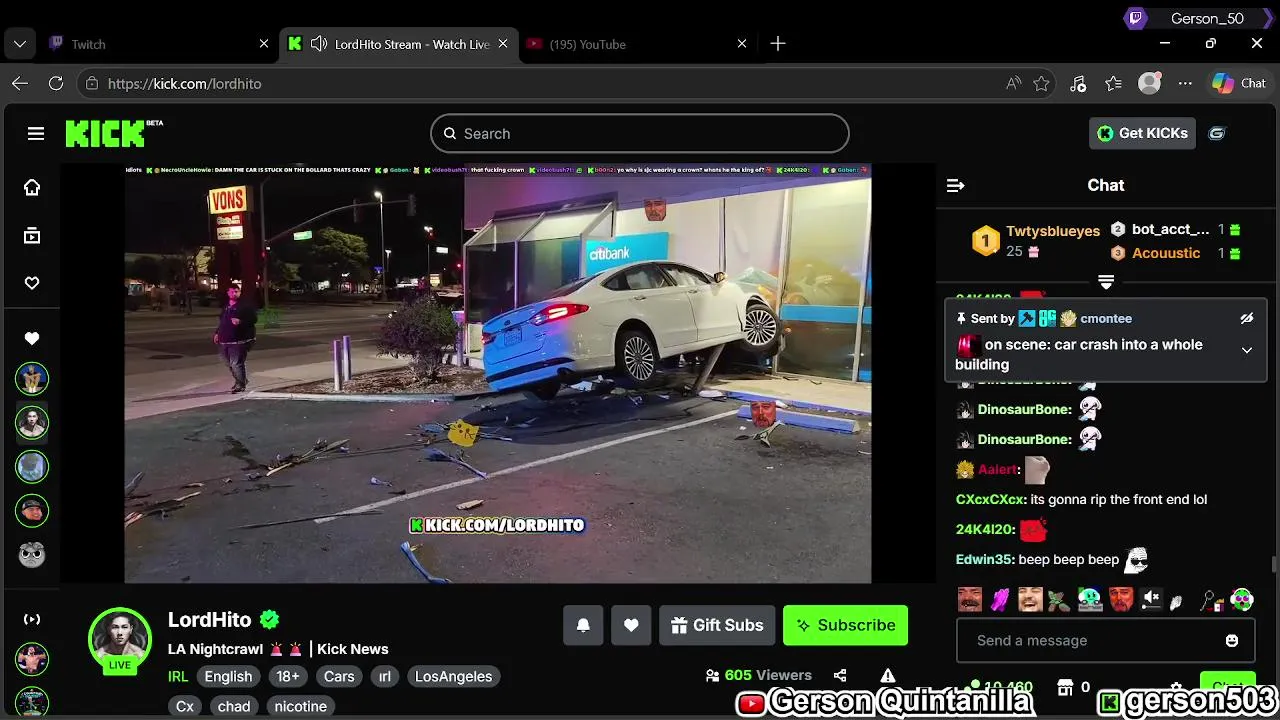Screen dimensions: 1280x720
Task: Open the profile icon beside Get KICKs
Action: [x=1217, y=133]
